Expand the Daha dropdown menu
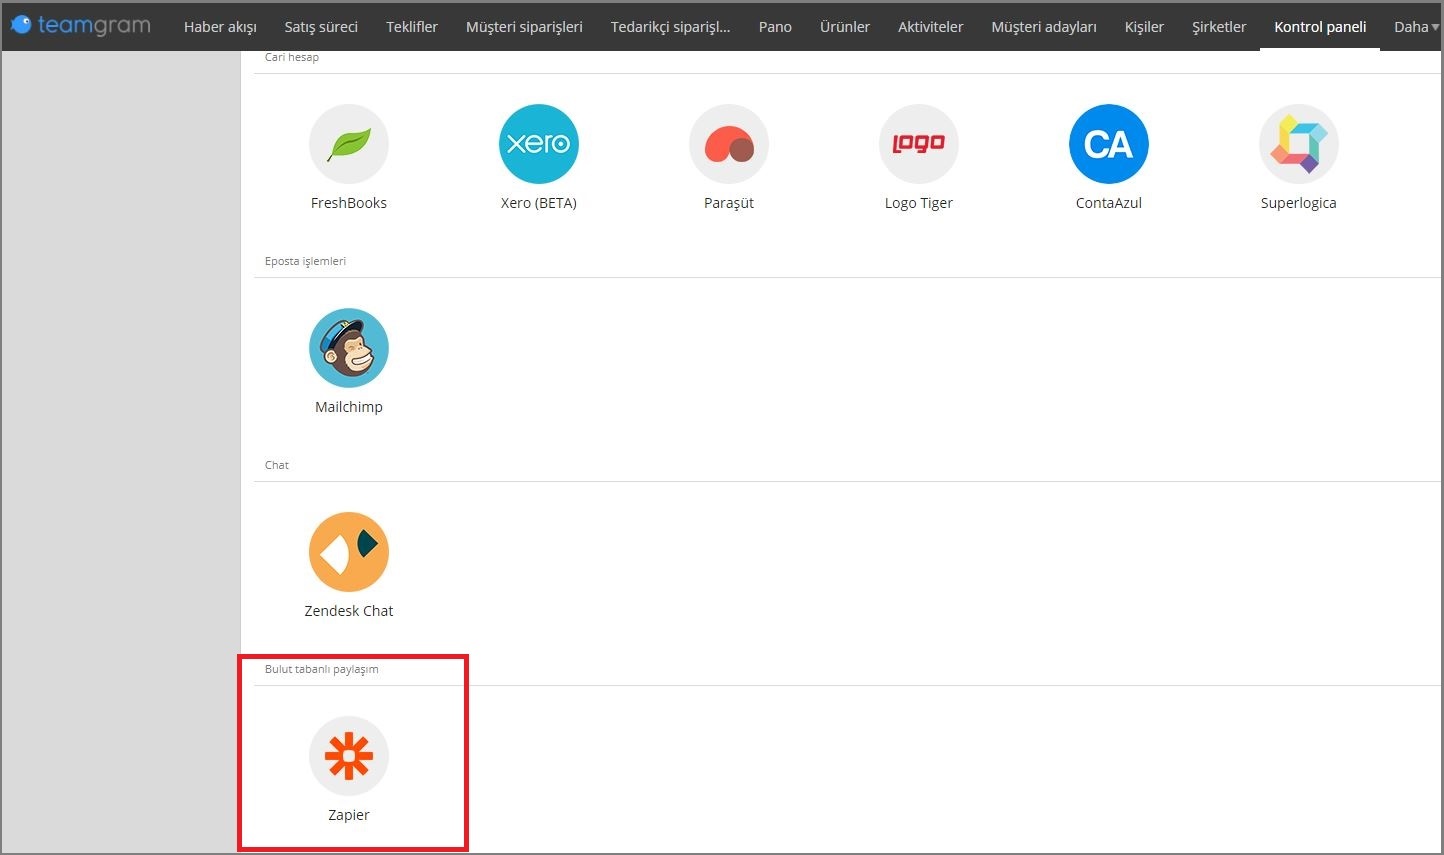This screenshot has width=1444, height=855. 1416,27
